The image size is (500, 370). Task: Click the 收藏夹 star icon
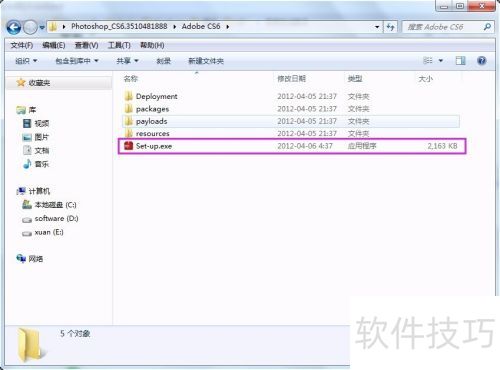coord(21,82)
